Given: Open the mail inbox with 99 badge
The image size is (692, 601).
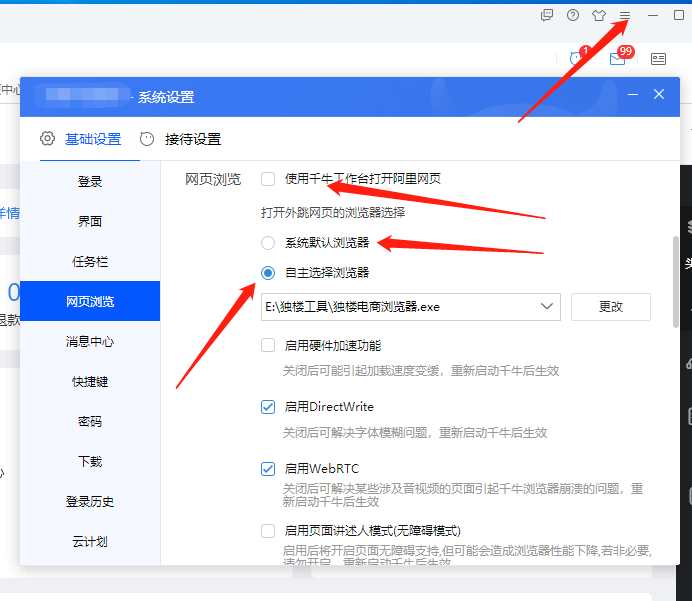Looking at the screenshot, I should 618,59.
